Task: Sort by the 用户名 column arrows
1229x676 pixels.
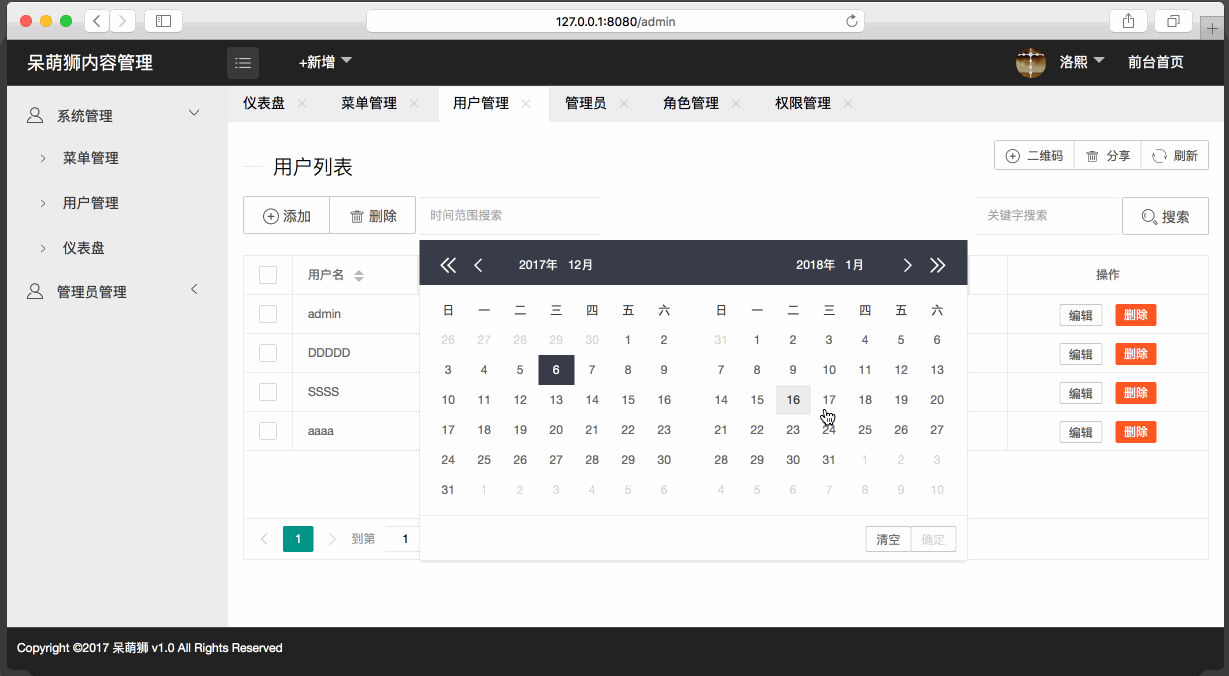Action: [359, 276]
